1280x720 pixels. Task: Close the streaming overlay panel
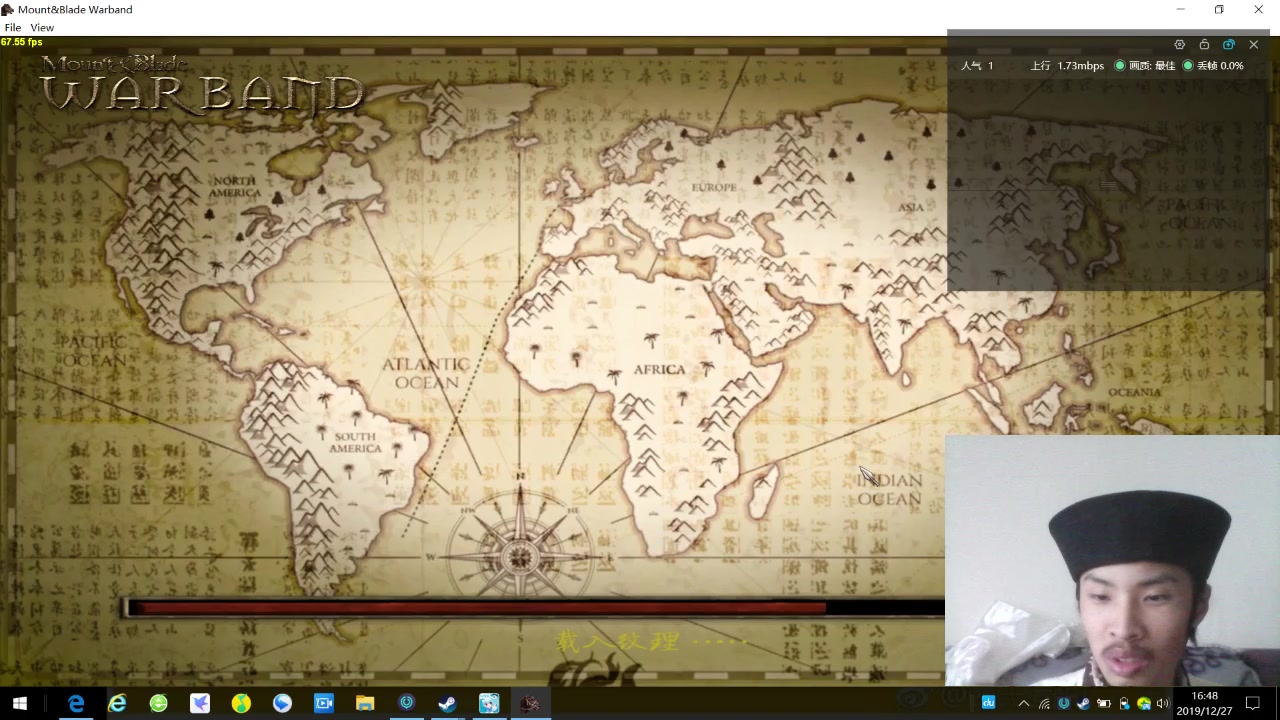(1253, 45)
